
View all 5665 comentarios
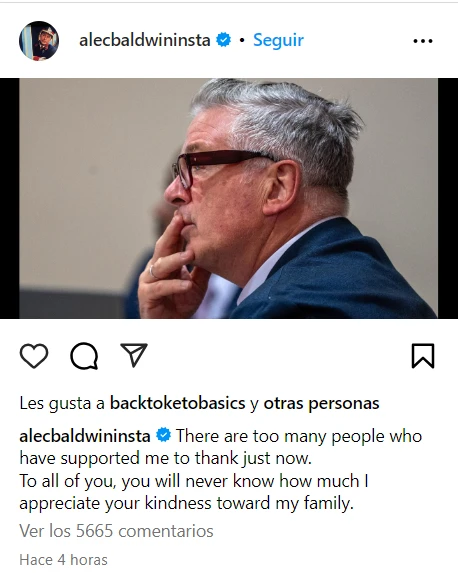point(116,531)
